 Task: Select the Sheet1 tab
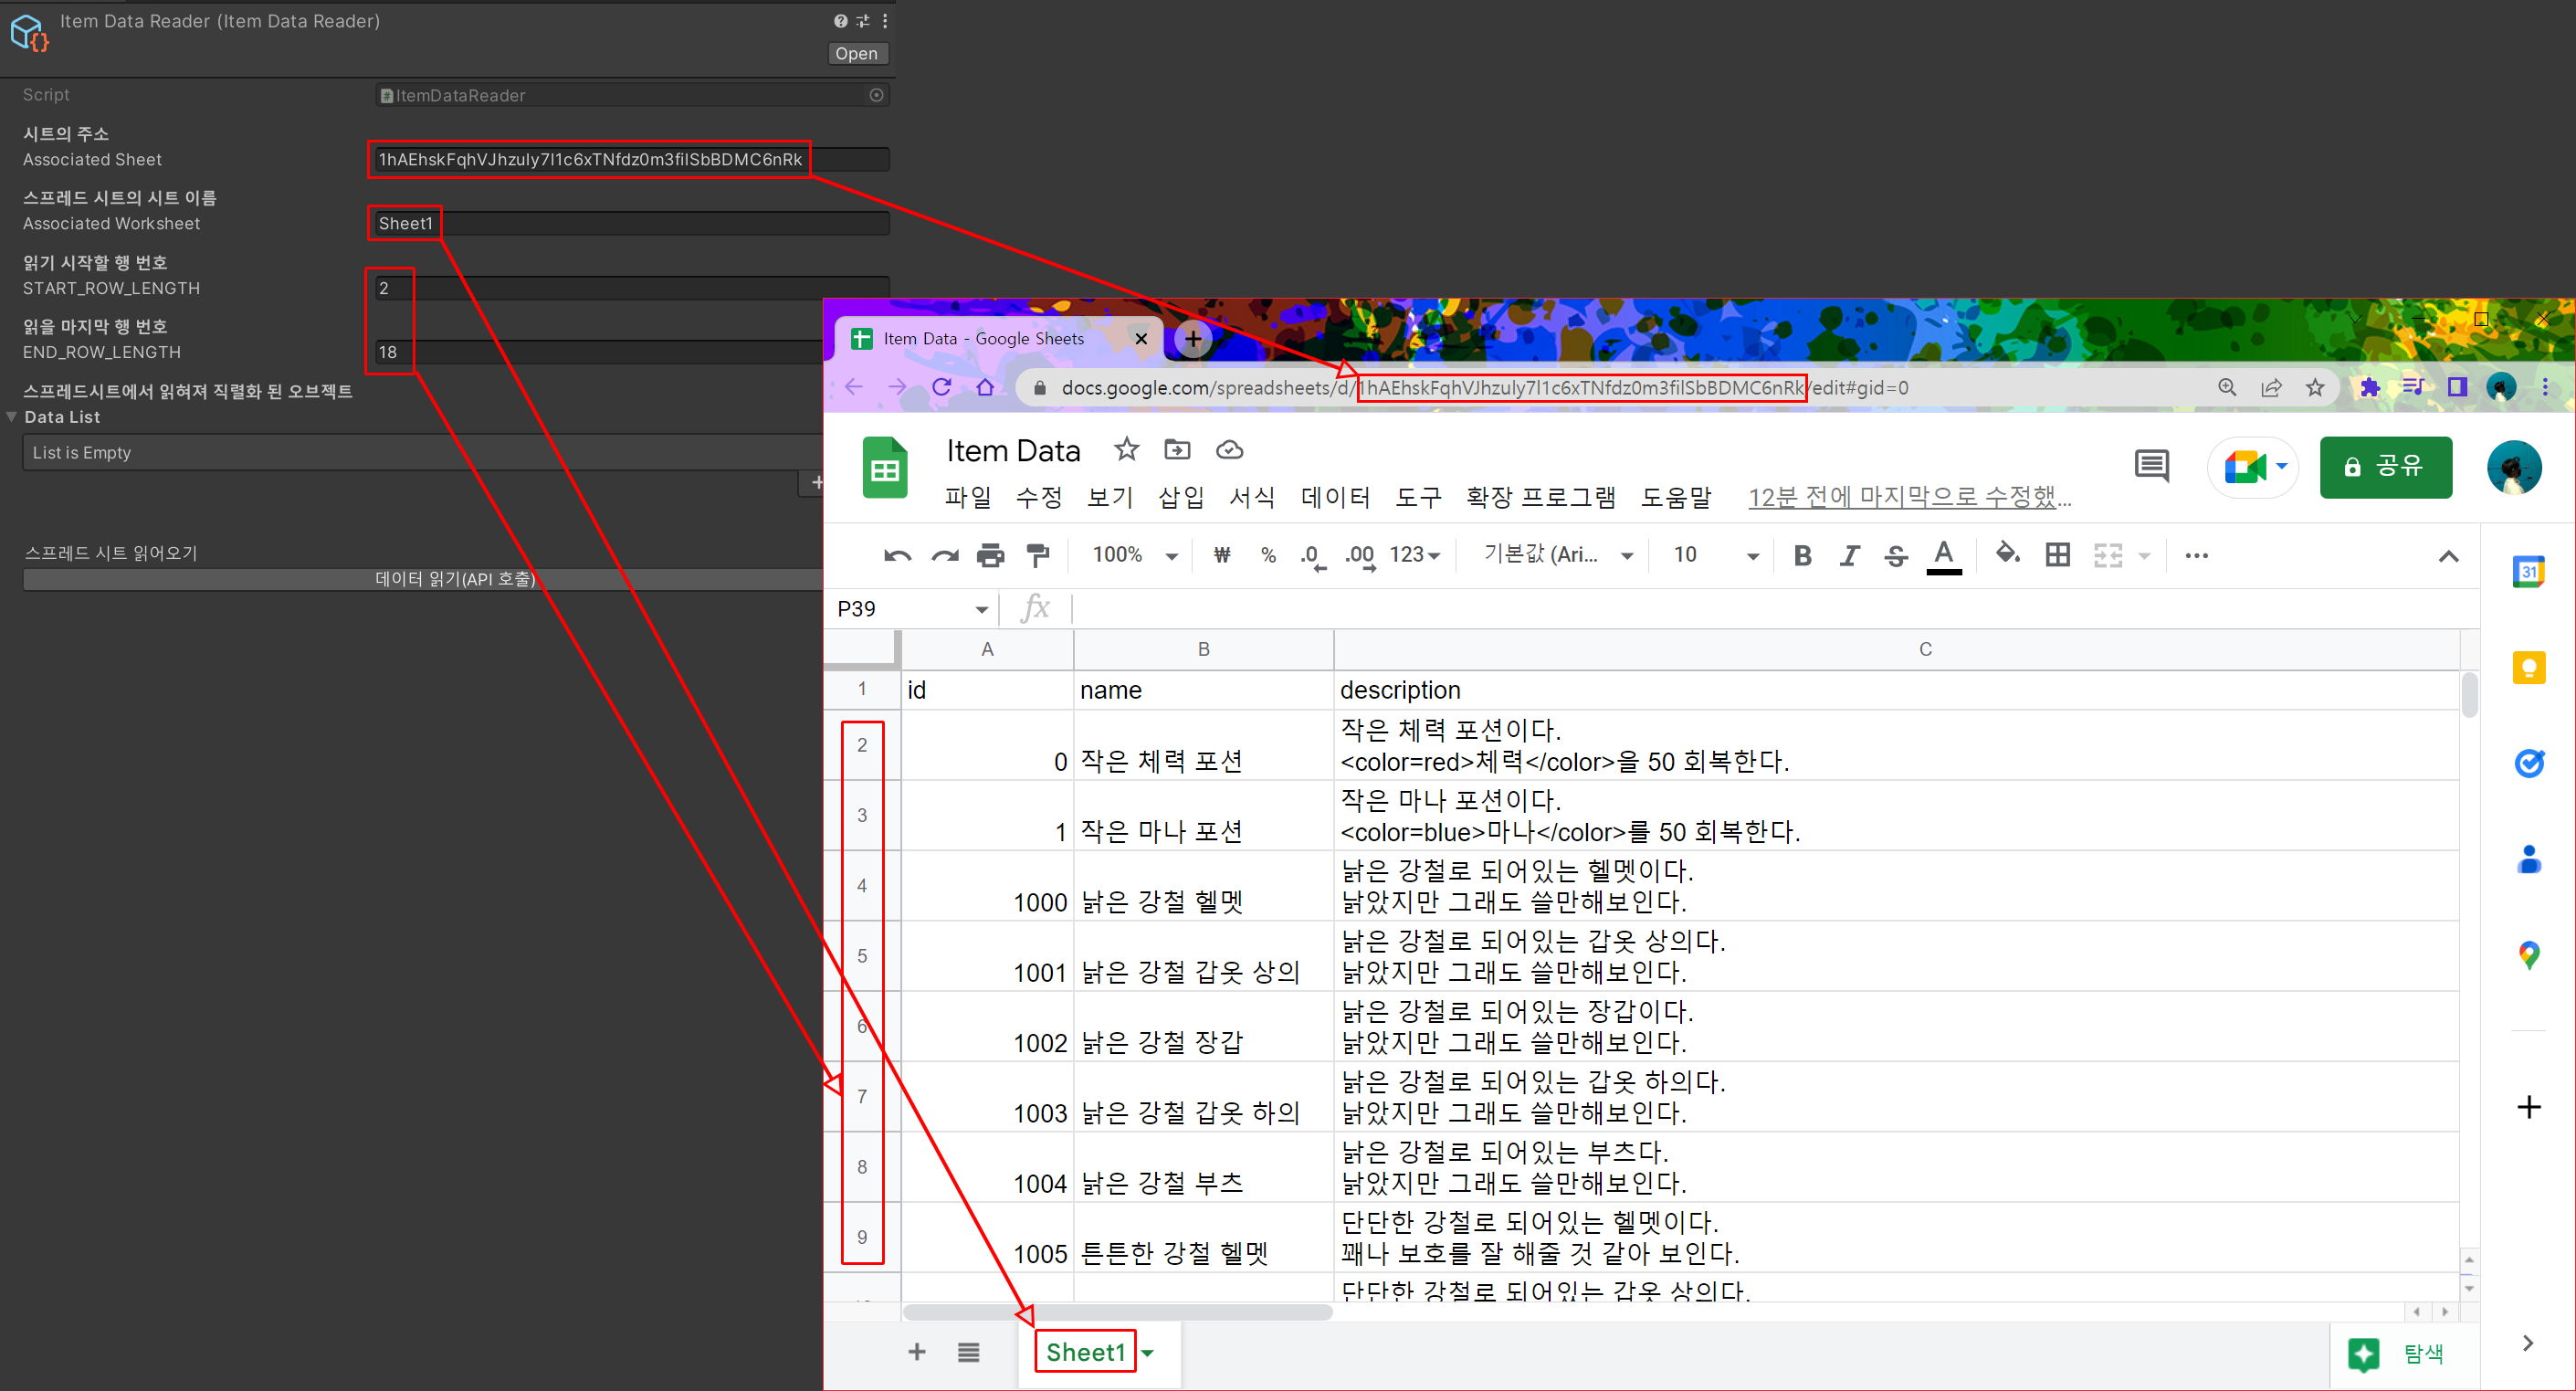(x=1085, y=1352)
